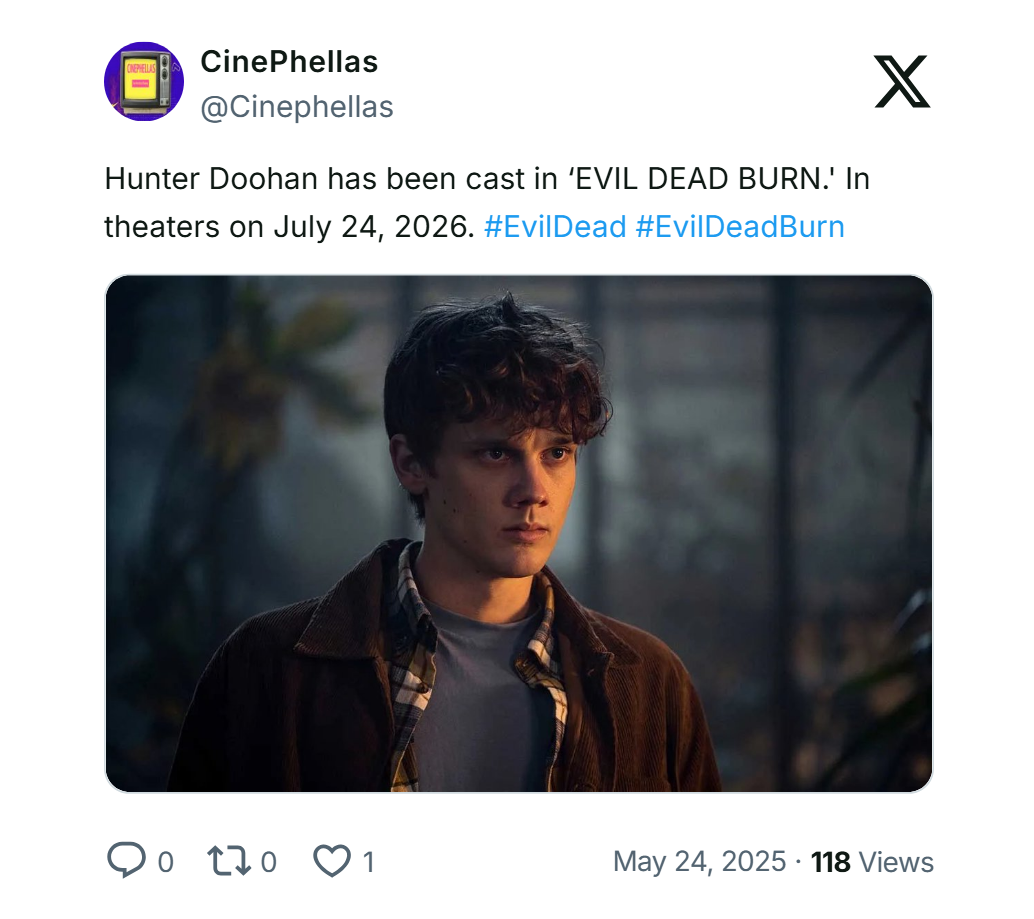Click the reply speech bubble icon
Image resolution: width=1034 pixels, height=919 pixels.
pyautogui.click(x=129, y=860)
